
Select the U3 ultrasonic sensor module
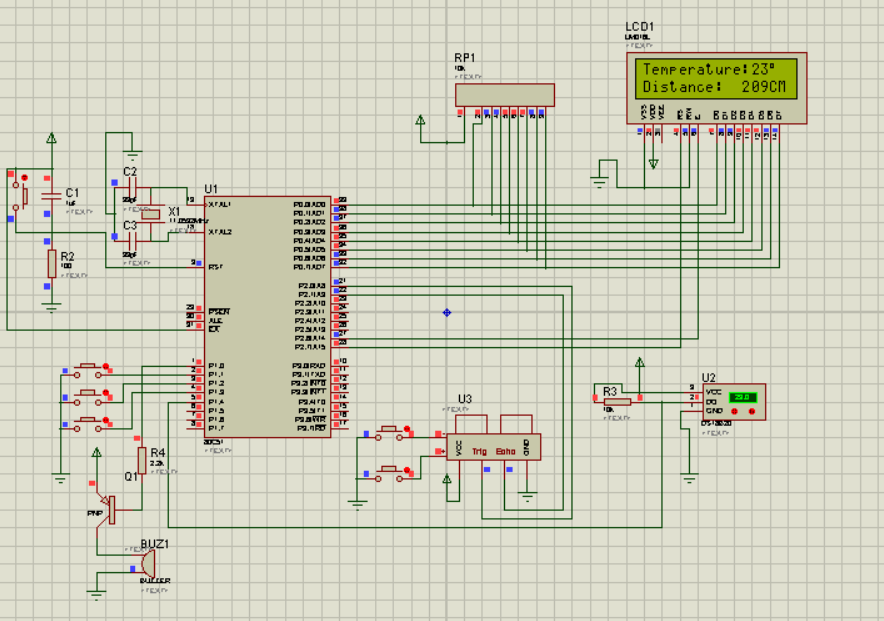(x=492, y=446)
